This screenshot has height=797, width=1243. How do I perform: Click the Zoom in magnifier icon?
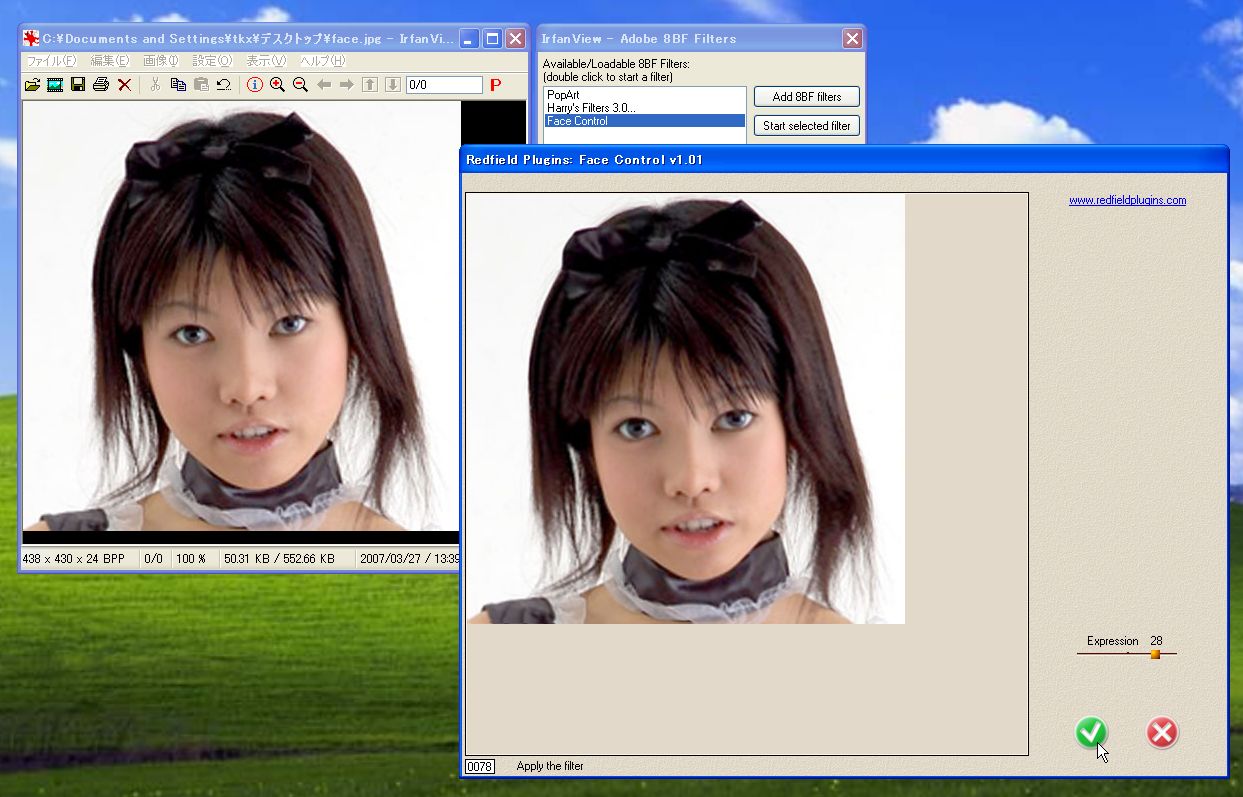278,85
